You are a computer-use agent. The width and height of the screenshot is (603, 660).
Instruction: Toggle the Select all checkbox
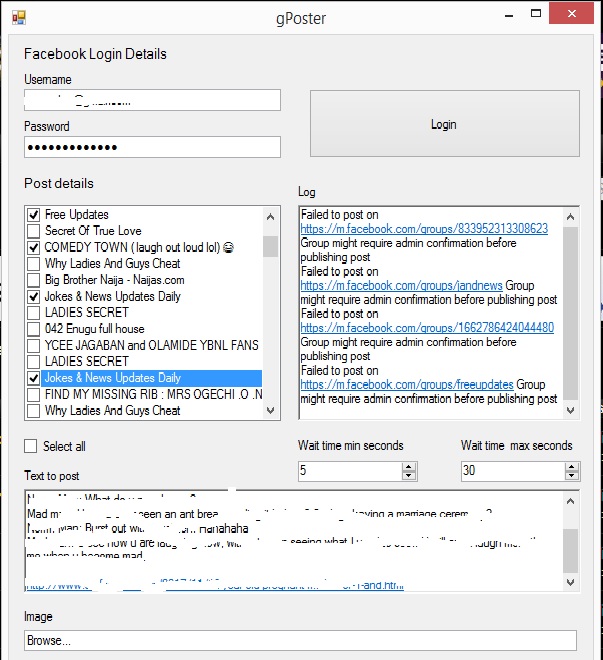click(31, 446)
